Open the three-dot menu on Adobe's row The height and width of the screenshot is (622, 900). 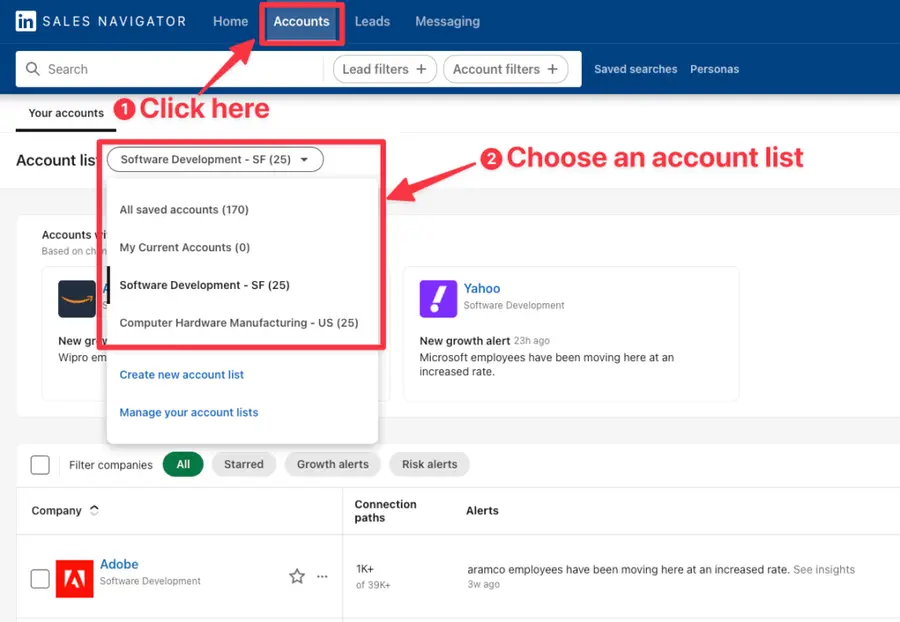tap(322, 576)
